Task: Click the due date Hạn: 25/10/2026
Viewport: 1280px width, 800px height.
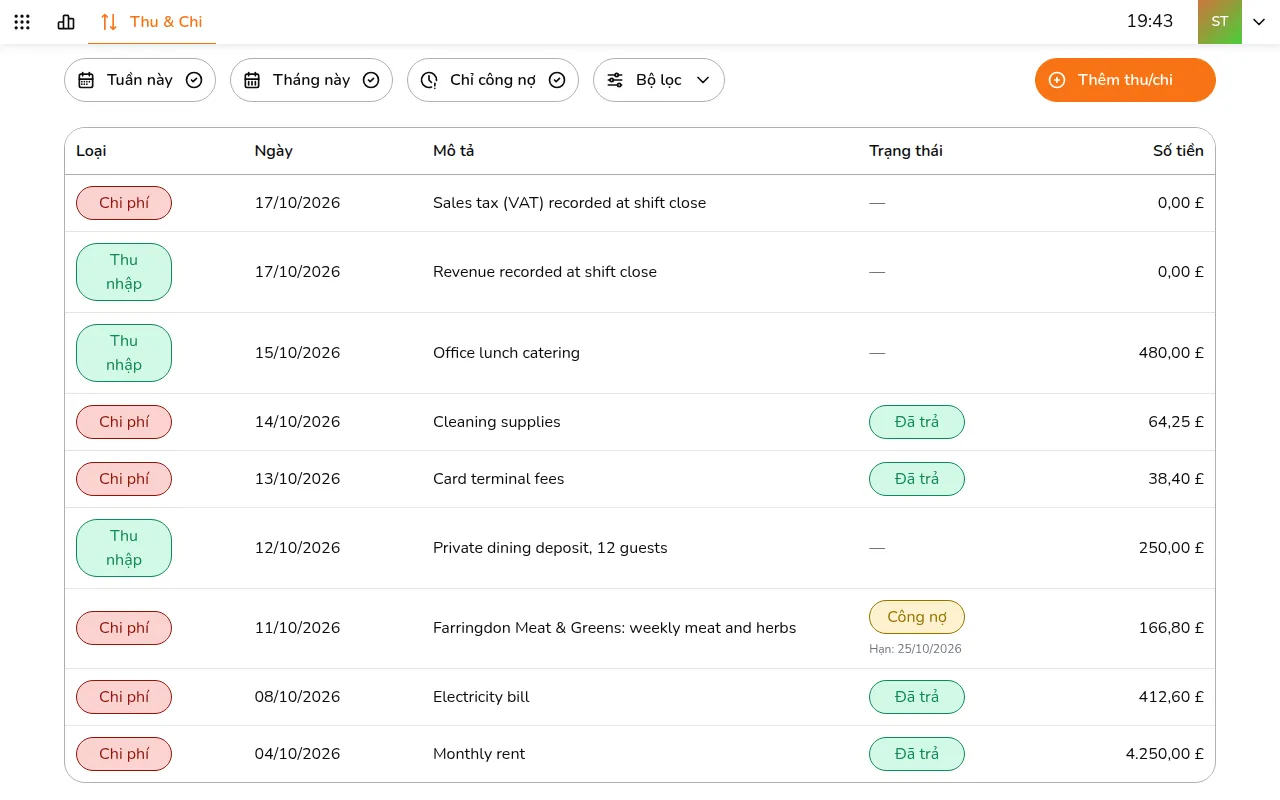Action: tap(915, 649)
